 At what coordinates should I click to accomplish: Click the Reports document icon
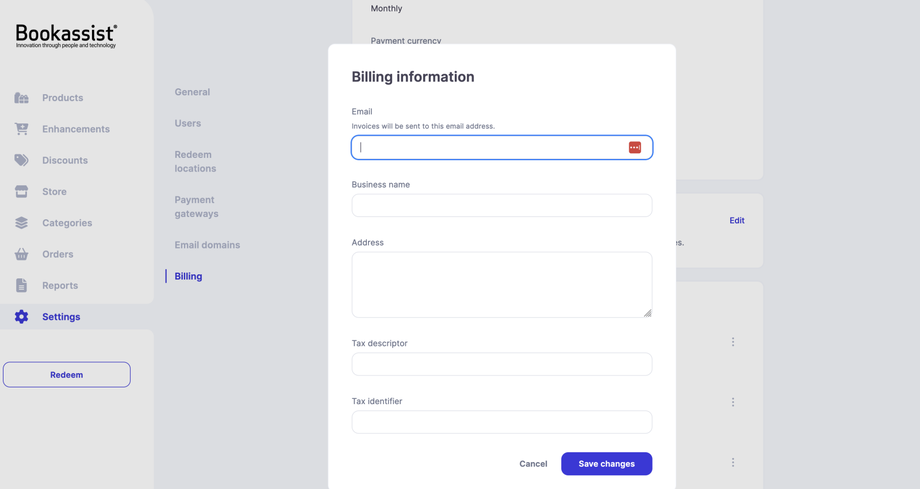21,285
